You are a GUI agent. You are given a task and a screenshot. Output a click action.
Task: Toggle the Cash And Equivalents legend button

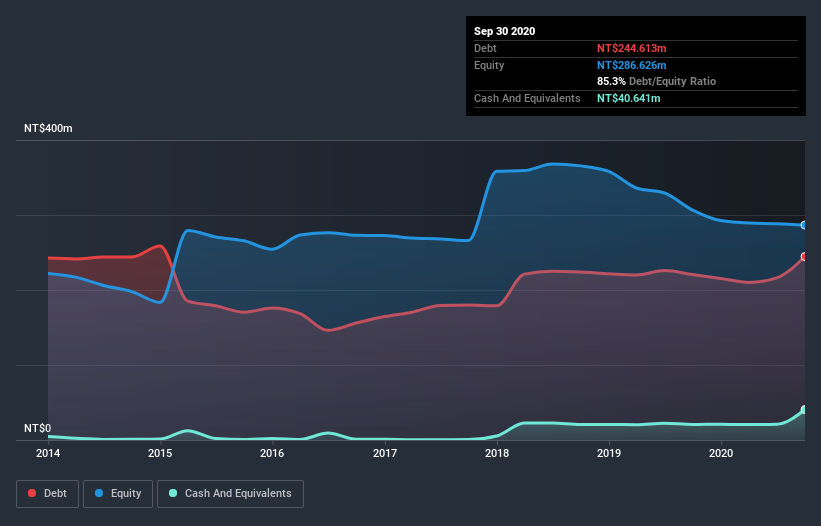click(x=230, y=494)
